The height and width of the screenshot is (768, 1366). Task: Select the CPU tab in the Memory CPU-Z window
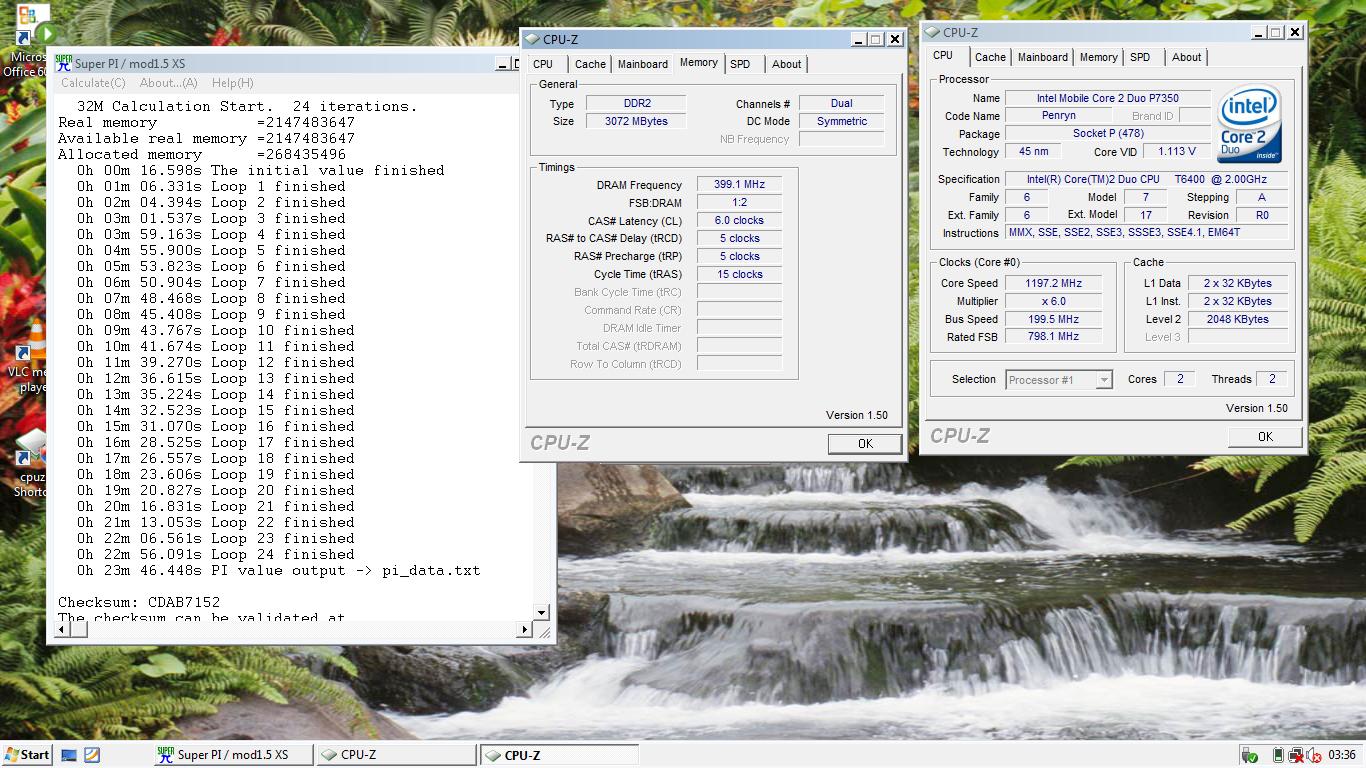543,64
